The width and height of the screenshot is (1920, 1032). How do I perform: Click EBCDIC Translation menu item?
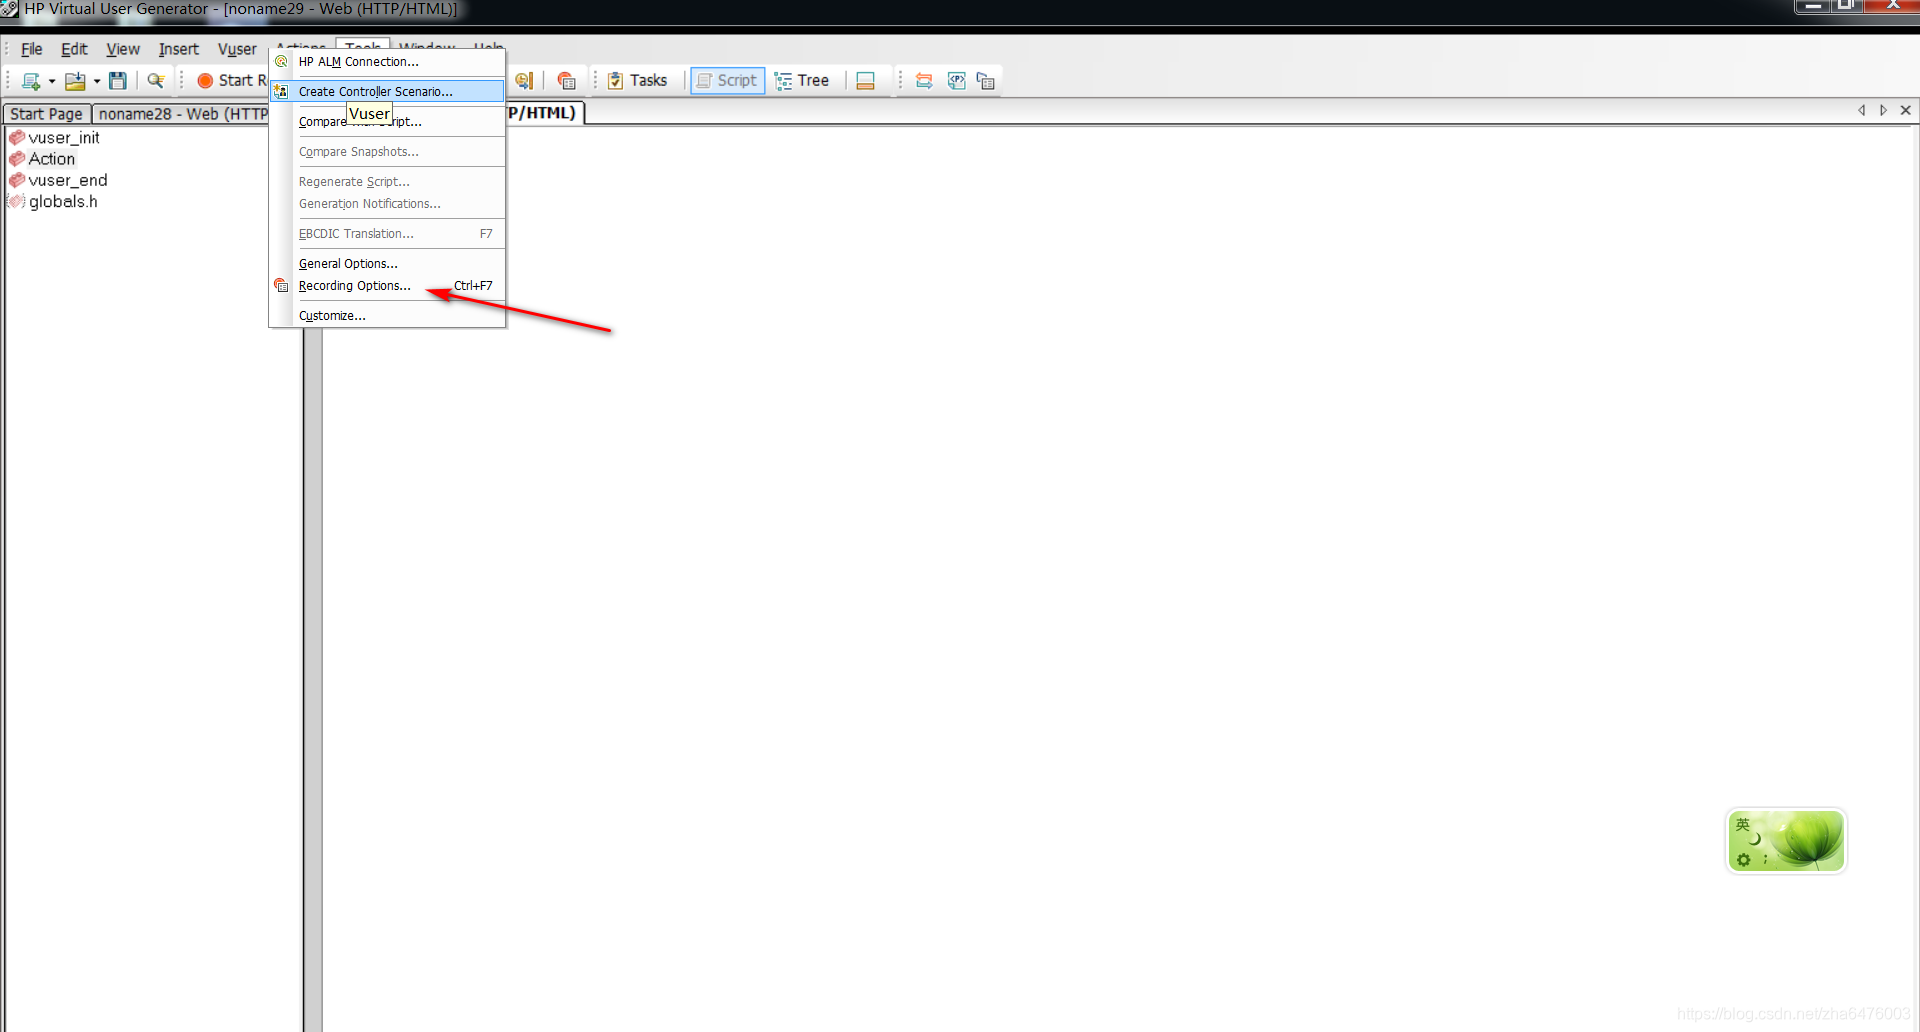[387, 234]
